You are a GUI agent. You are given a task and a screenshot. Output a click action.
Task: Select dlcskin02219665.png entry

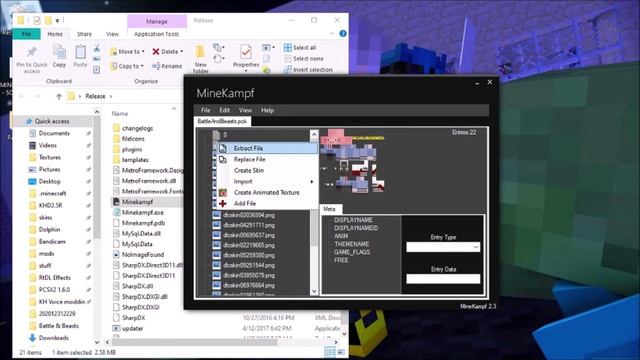(249, 245)
